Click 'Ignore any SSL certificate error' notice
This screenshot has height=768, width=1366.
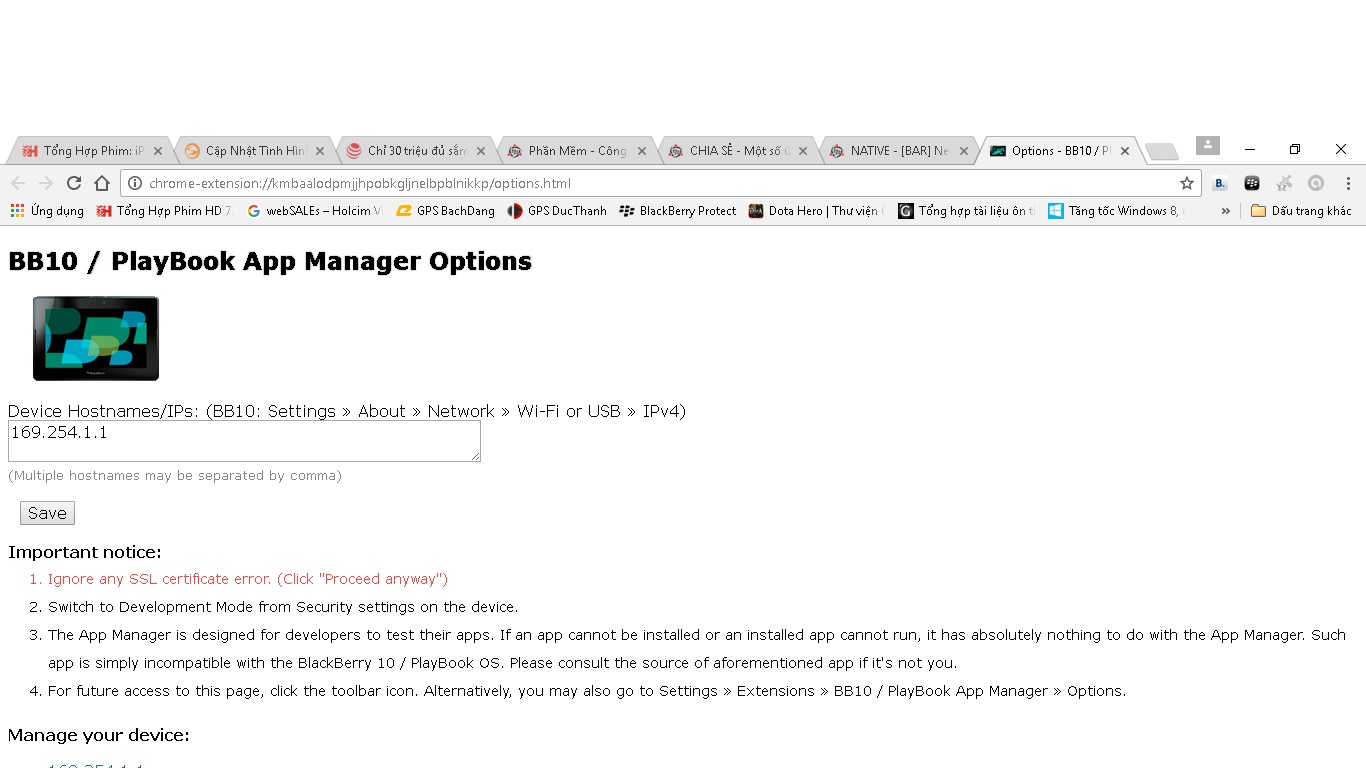coord(248,579)
